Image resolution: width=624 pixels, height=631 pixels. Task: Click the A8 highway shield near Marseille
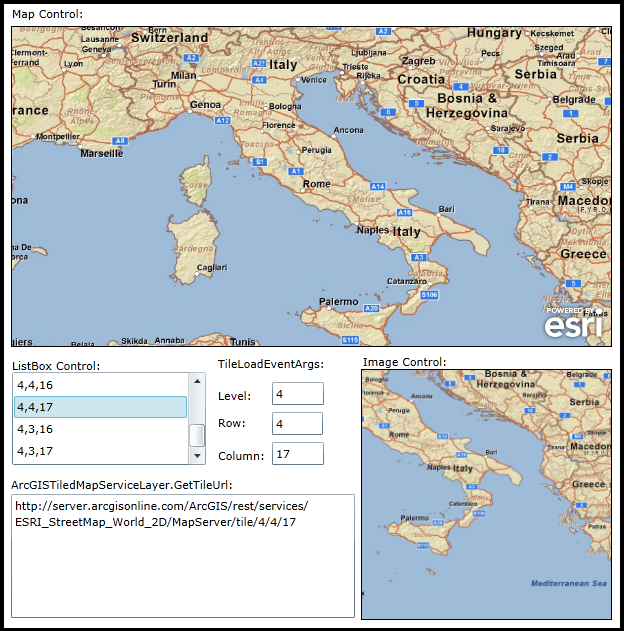(x=120, y=141)
